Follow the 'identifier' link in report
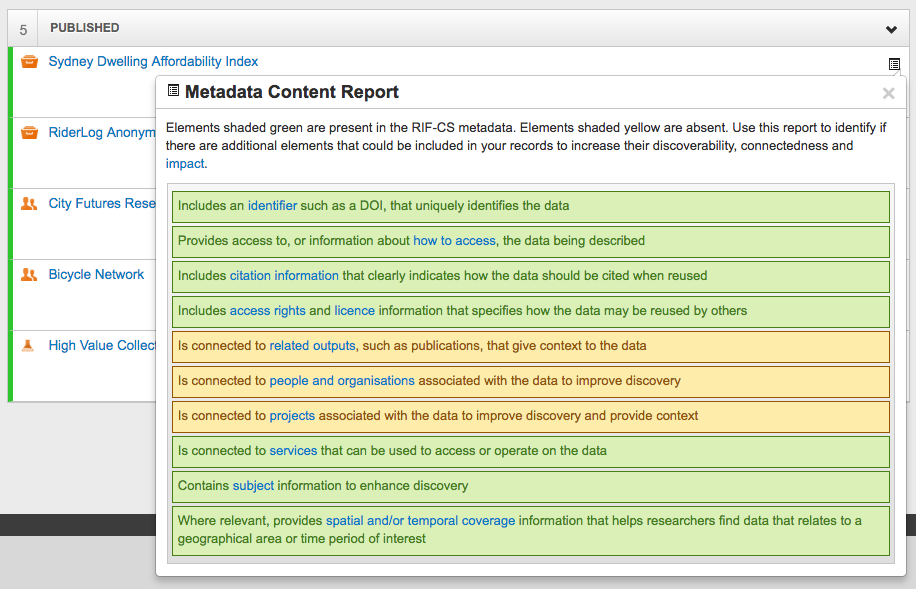 coord(272,206)
